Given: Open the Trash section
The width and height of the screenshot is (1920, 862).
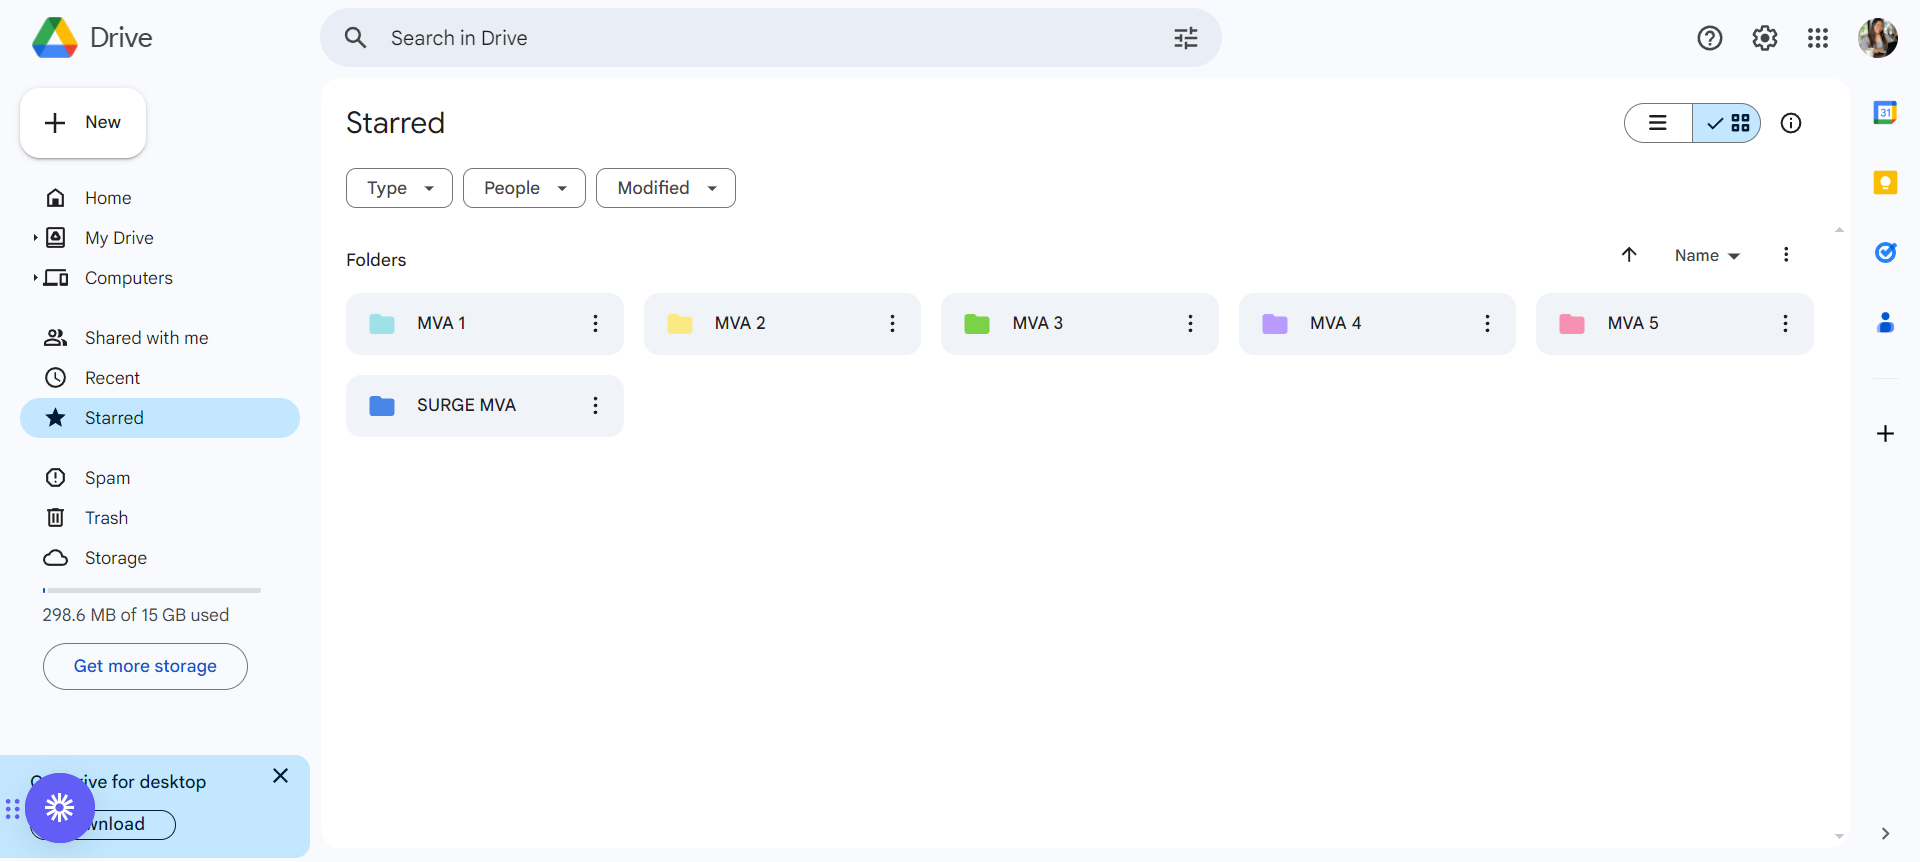Looking at the screenshot, I should point(106,518).
